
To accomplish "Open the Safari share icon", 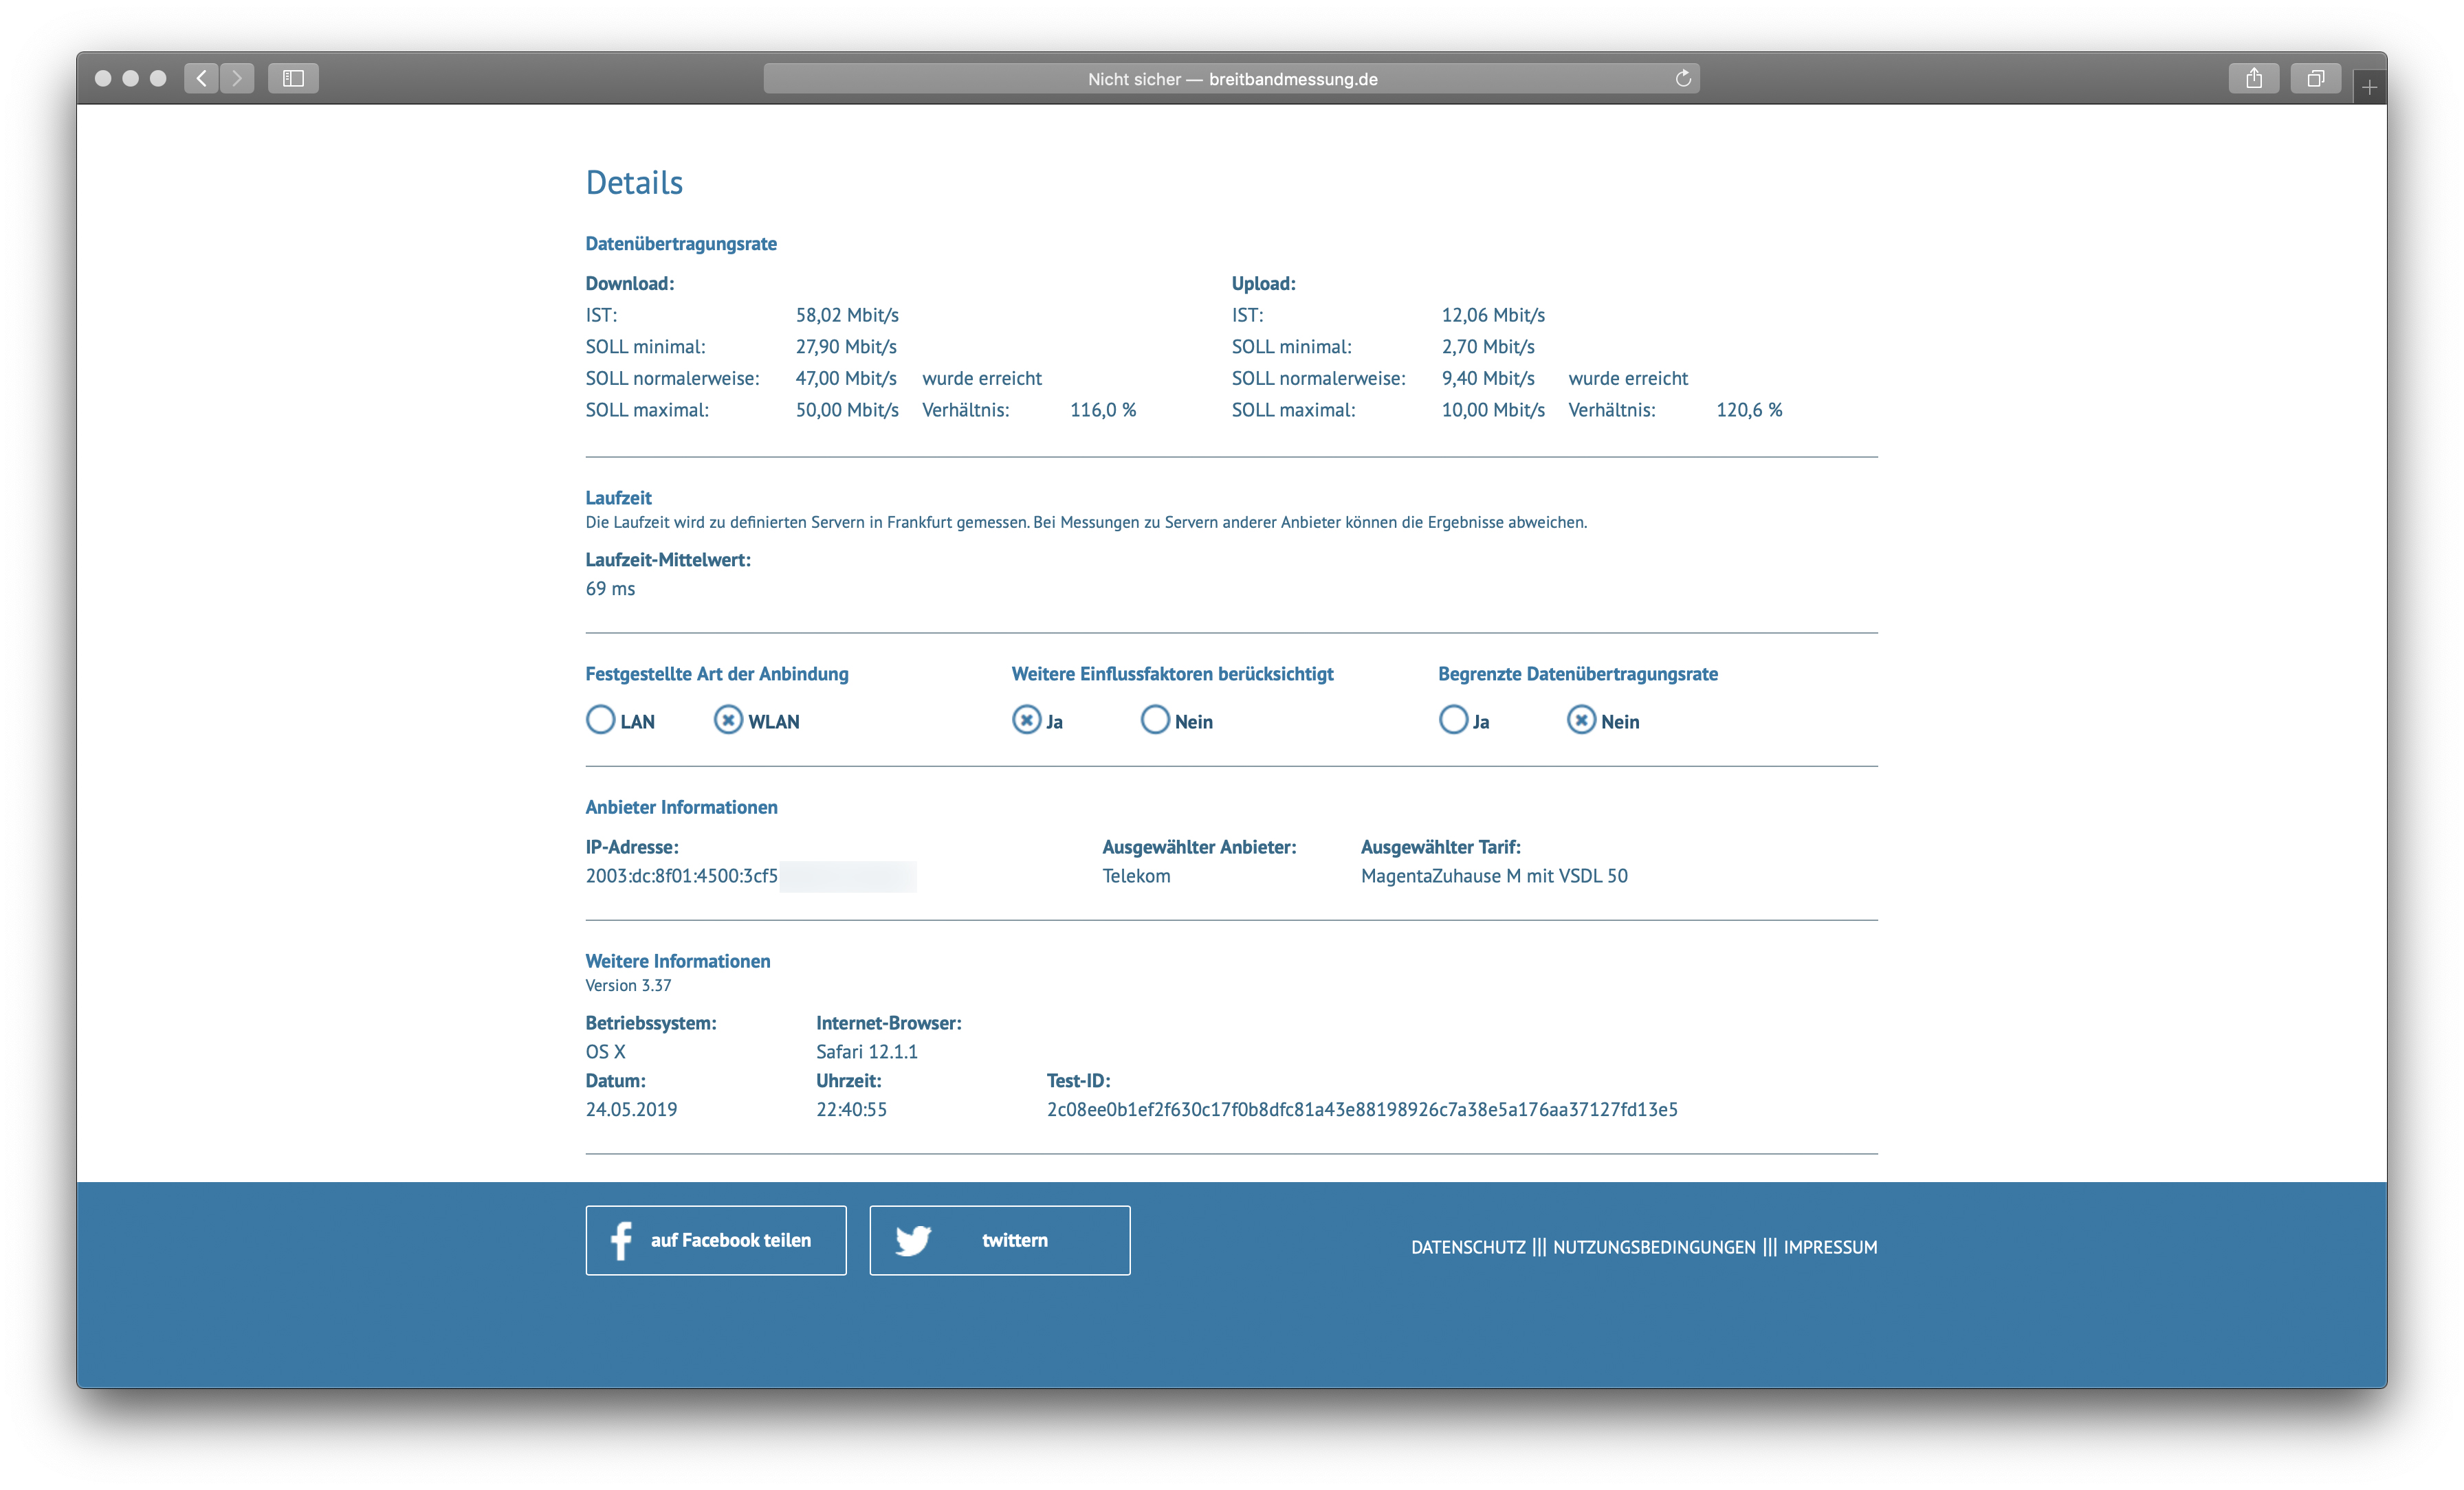I will tap(2253, 78).
